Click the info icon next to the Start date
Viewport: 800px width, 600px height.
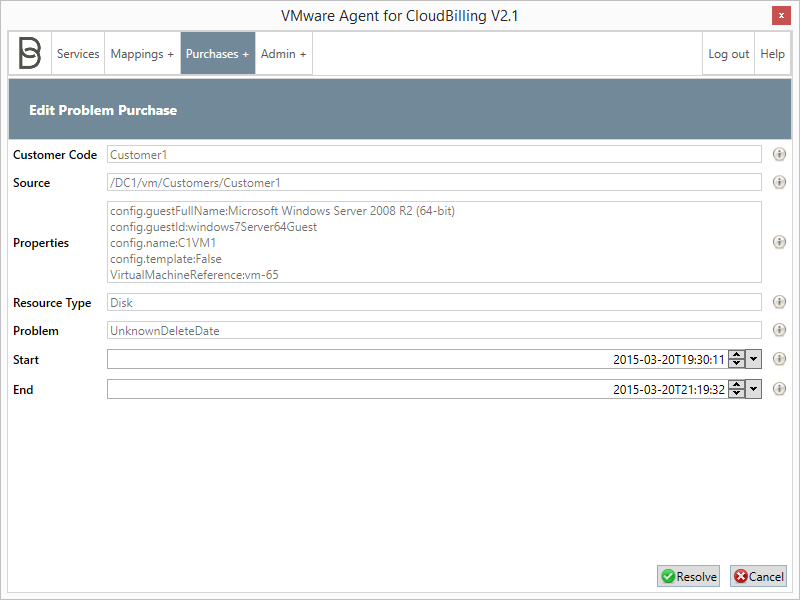point(779,359)
